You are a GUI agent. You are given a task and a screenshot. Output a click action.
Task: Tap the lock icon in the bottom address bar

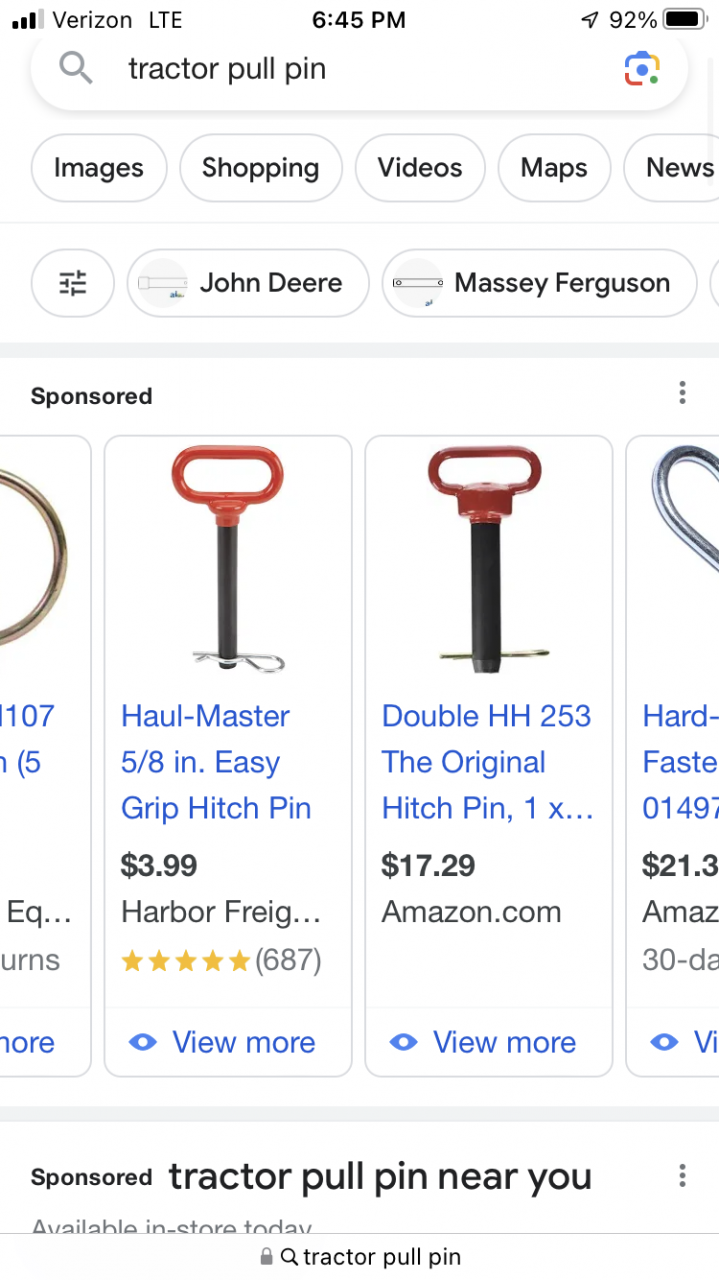pyautogui.click(x=266, y=1257)
